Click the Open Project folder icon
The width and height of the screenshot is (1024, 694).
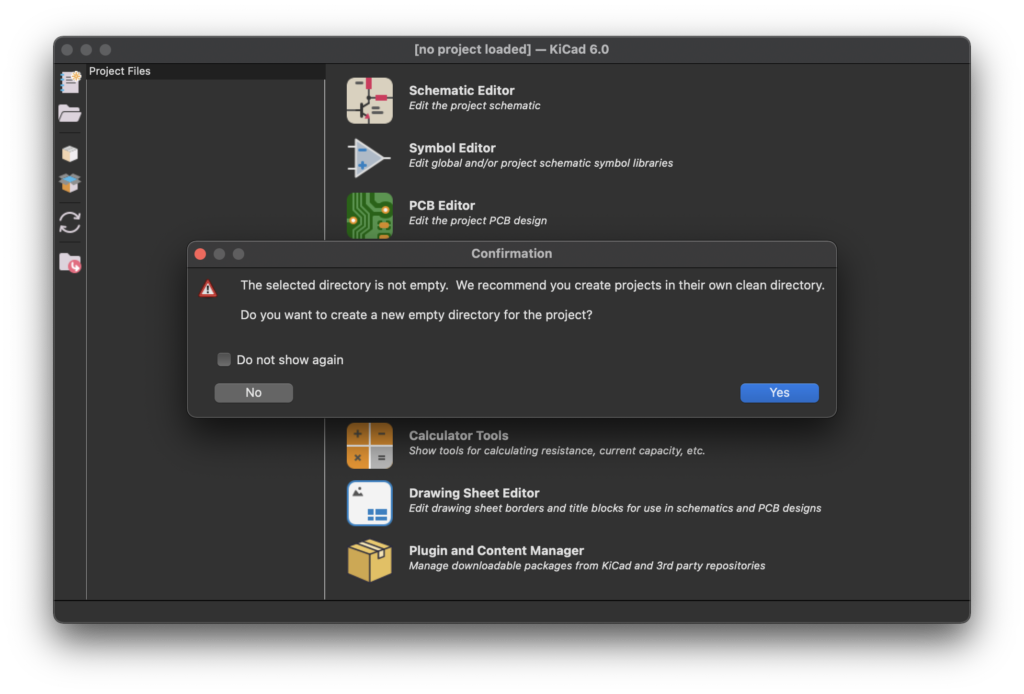coord(70,114)
